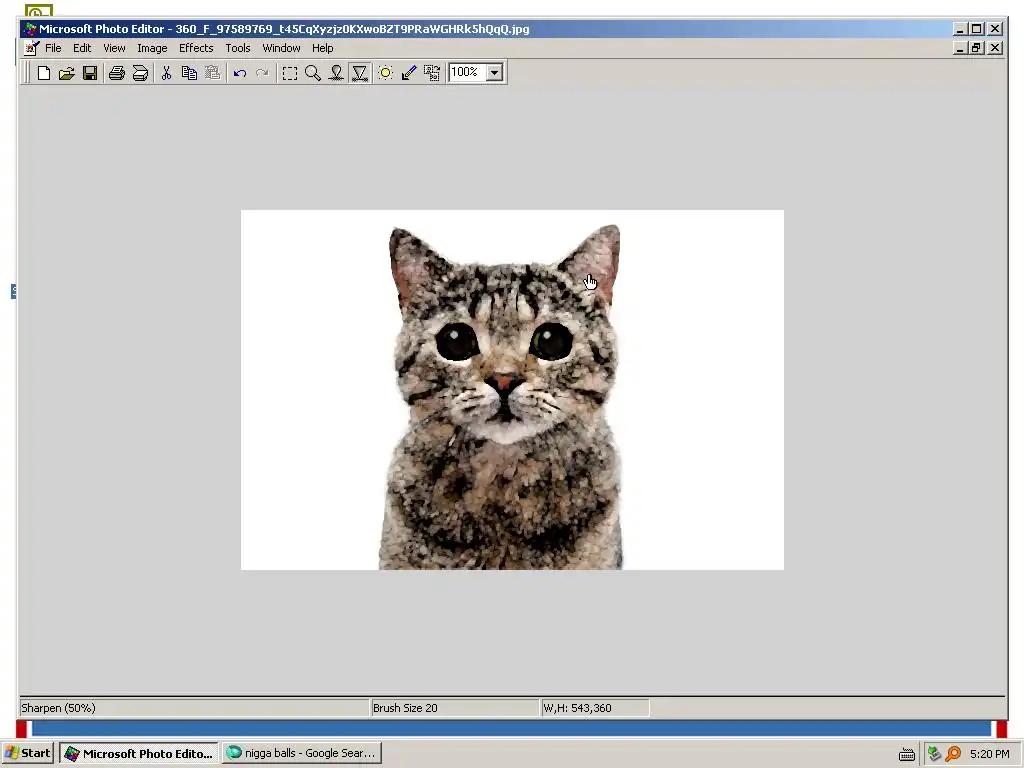1024x768 pixels.
Task: Open the View menu
Action: 114,48
